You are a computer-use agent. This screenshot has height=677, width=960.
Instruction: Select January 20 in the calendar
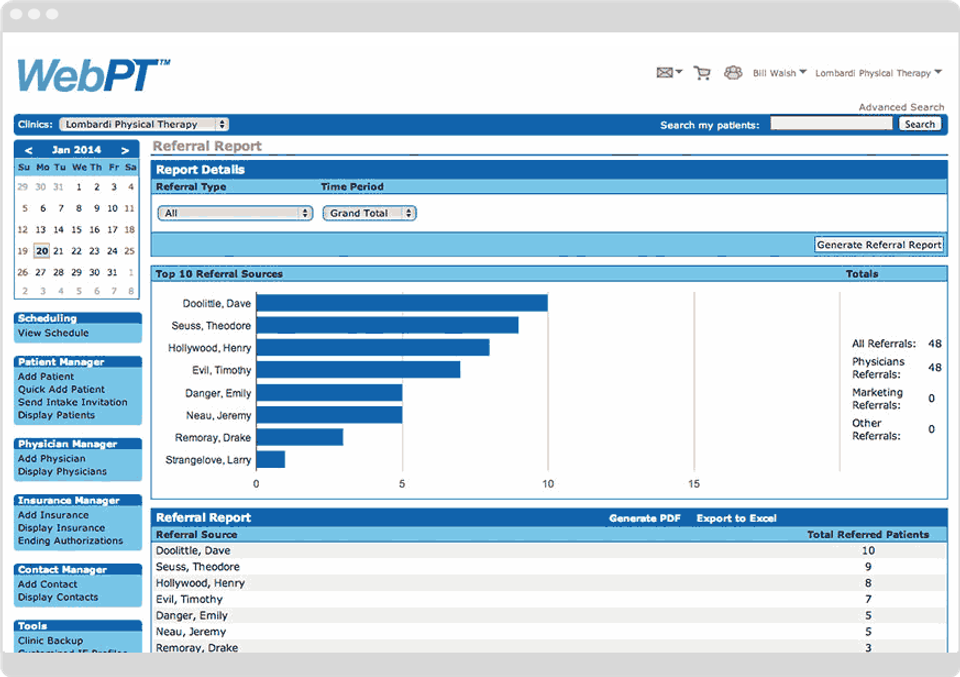[41, 251]
